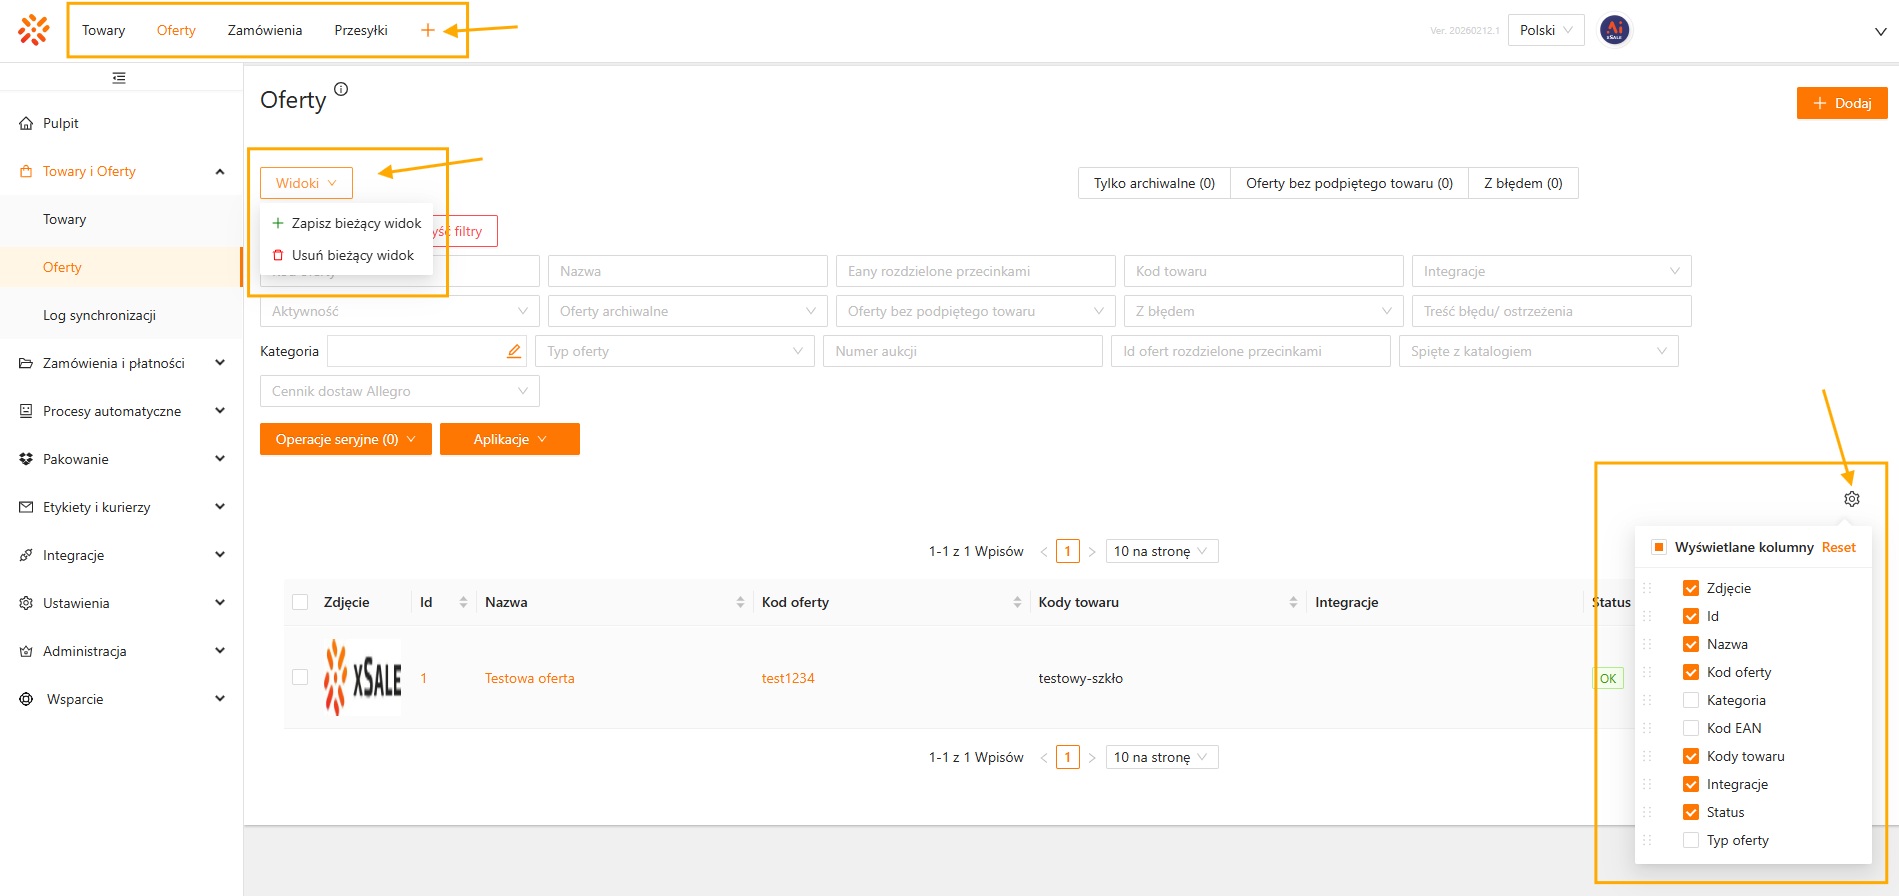Uncheck the Kody towaru column checkbox

point(1691,756)
